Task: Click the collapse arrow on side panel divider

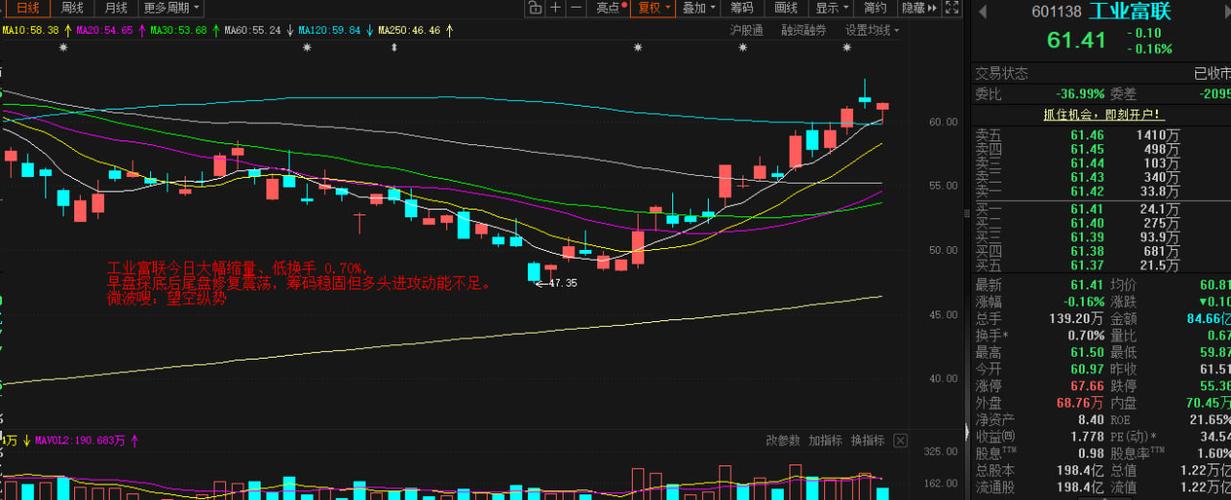Action: coord(967,433)
